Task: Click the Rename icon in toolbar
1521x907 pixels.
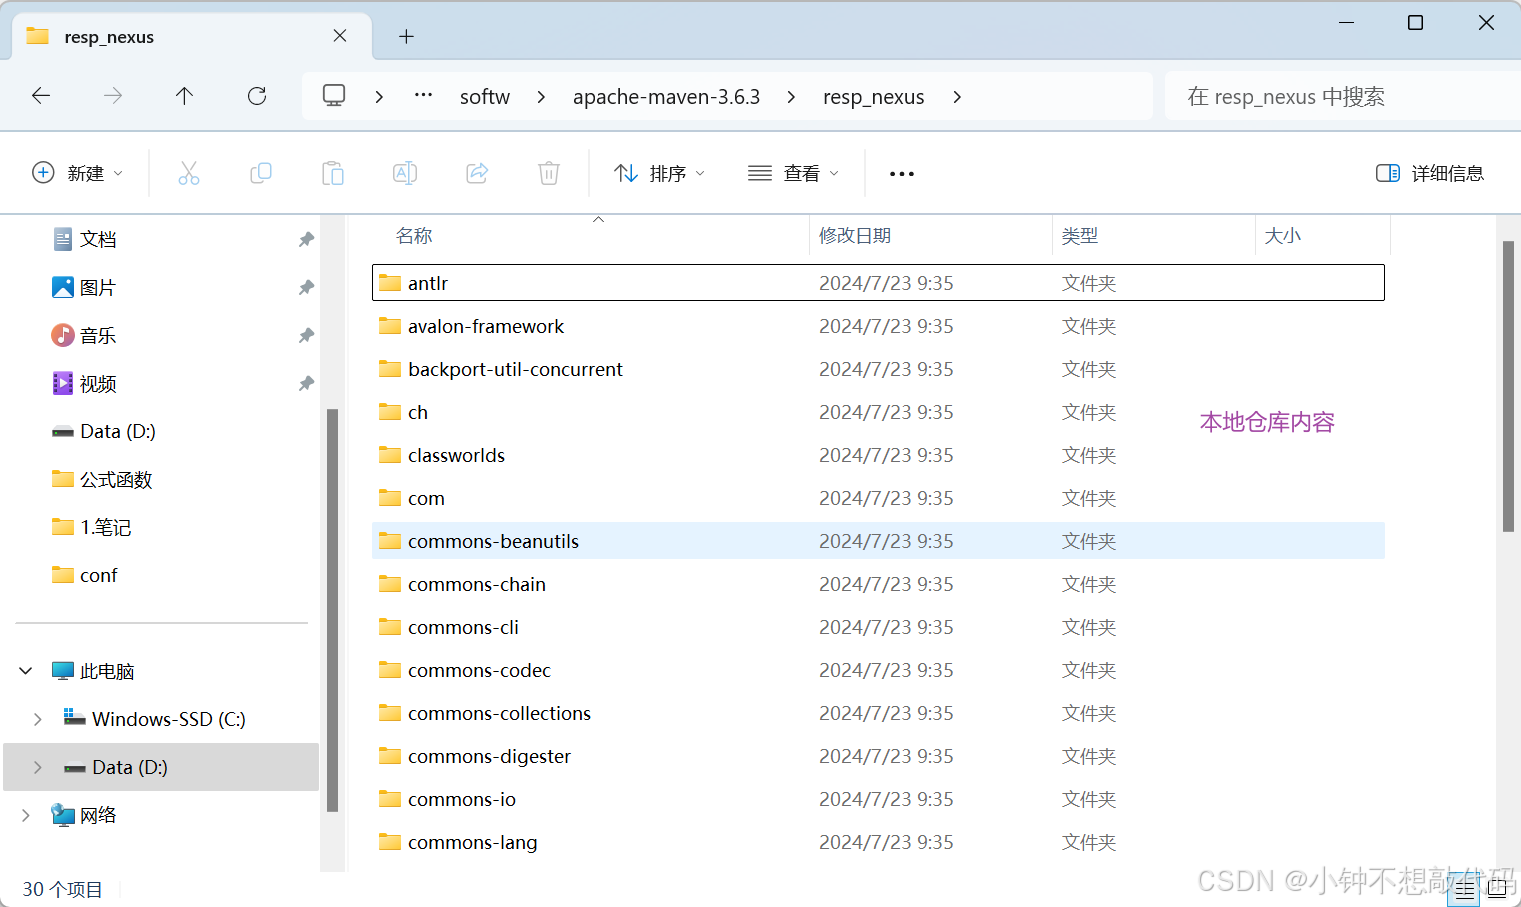Action: (x=405, y=173)
